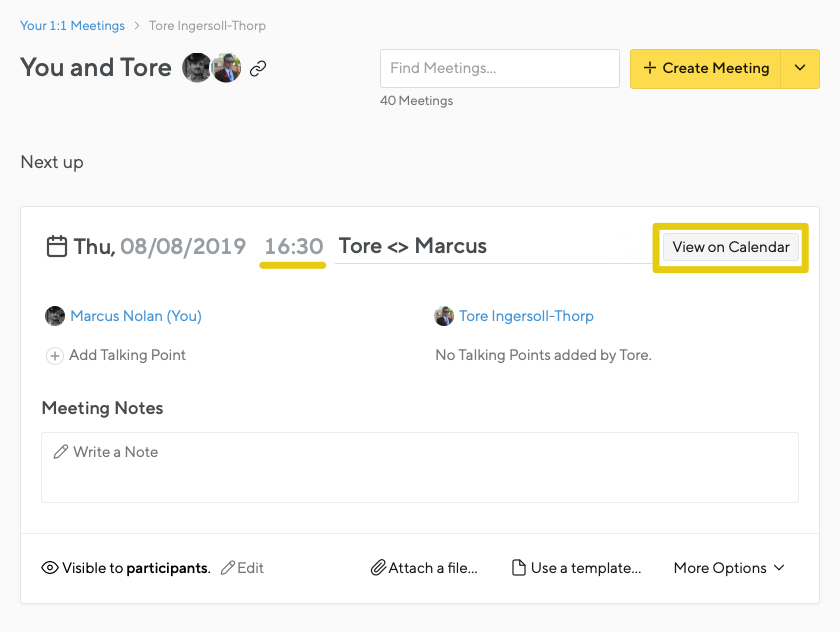Click the calendar icon beside Thu date

point(57,246)
